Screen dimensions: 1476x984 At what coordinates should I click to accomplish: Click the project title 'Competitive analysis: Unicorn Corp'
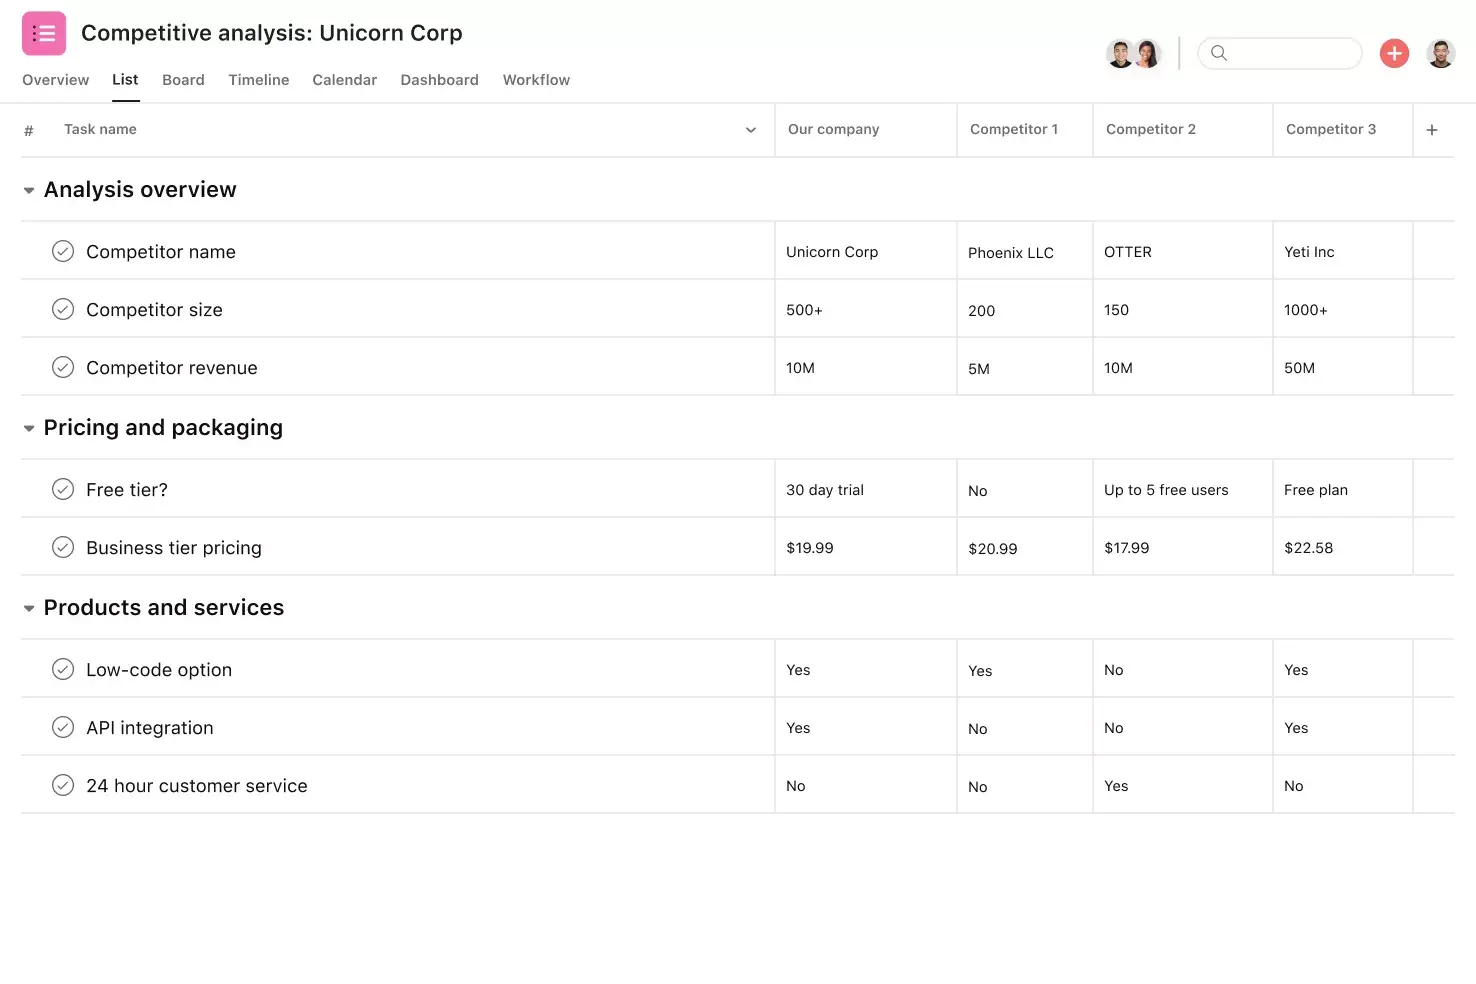tap(271, 32)
